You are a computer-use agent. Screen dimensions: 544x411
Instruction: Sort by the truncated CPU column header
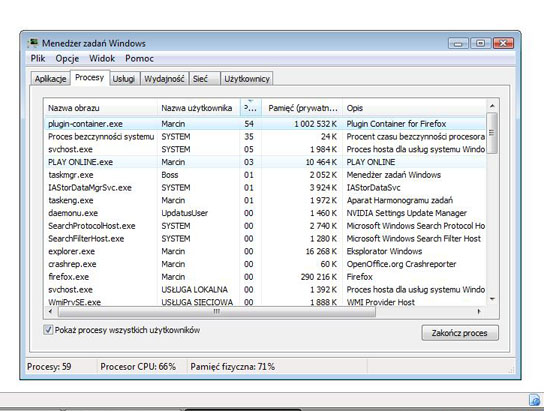coord(250,108)
